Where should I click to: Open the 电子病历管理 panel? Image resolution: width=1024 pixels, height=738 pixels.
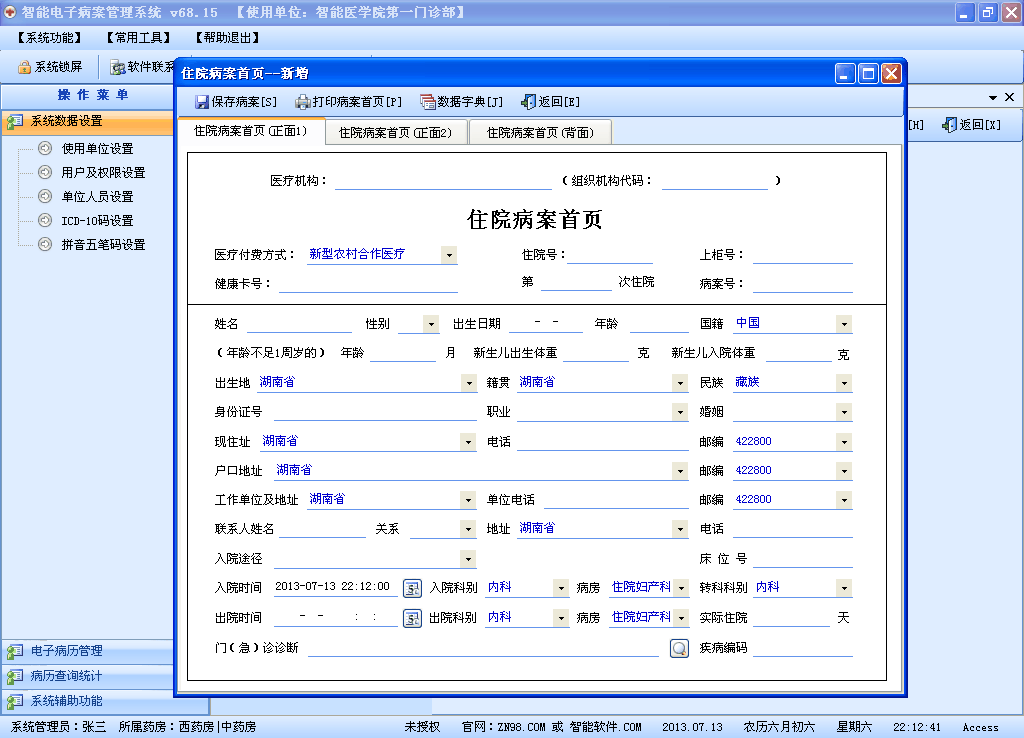point(88,651)
